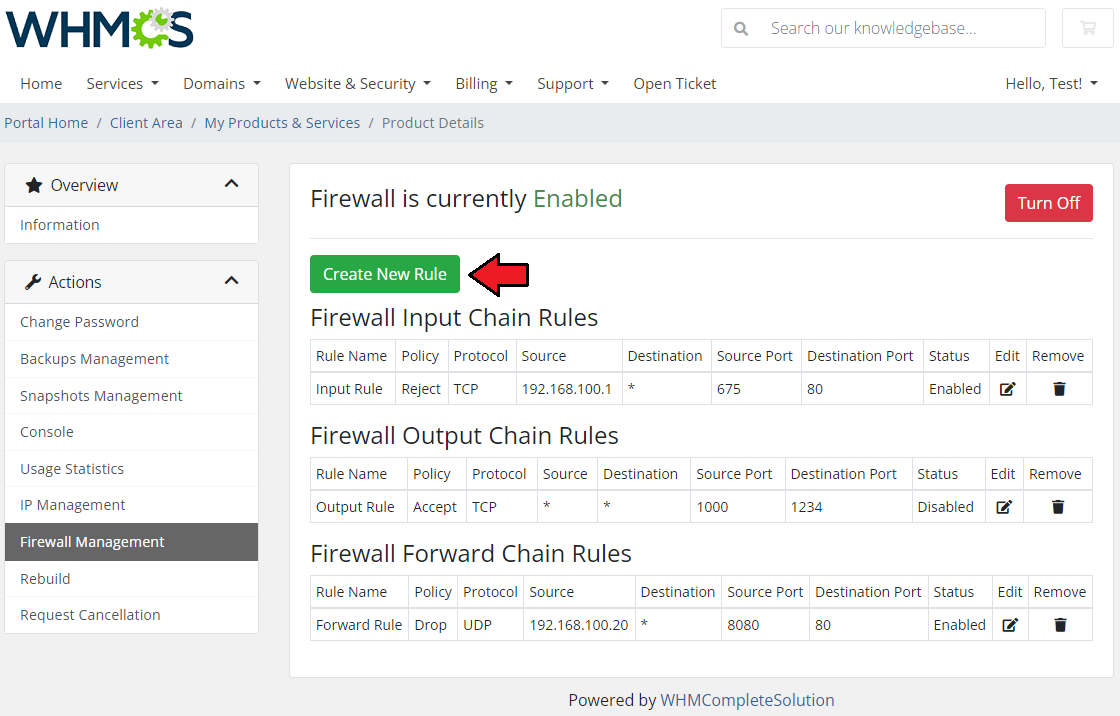
Task: Edit the Output Rule entry
Action: (1004, 507)
